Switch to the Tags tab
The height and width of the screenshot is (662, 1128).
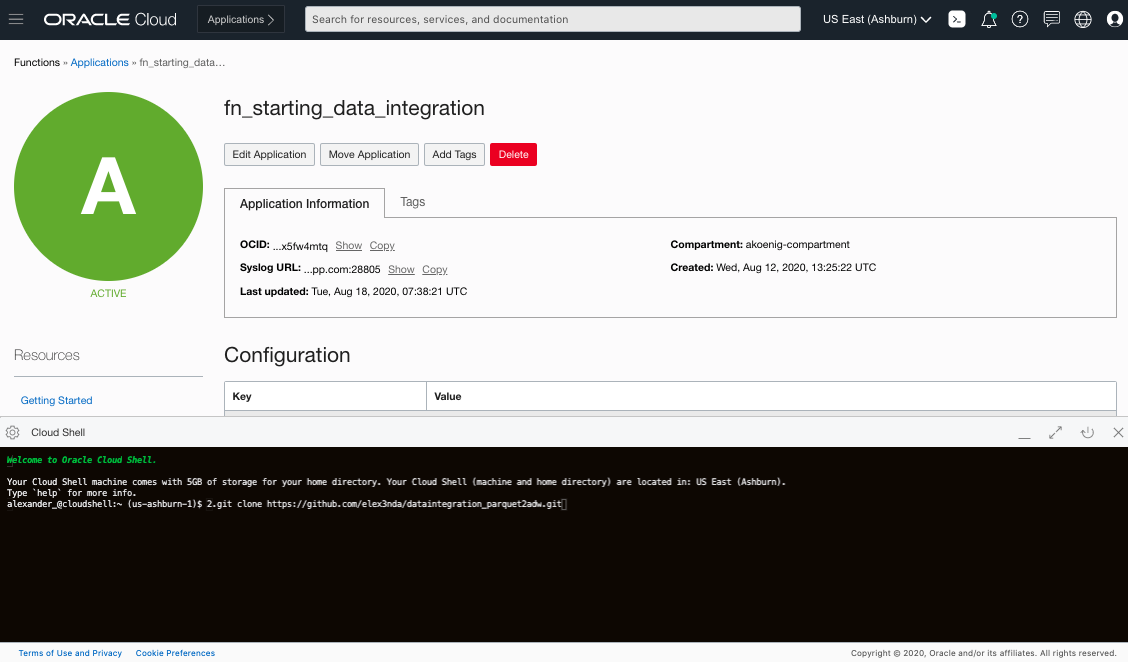[x=412, y=201]
